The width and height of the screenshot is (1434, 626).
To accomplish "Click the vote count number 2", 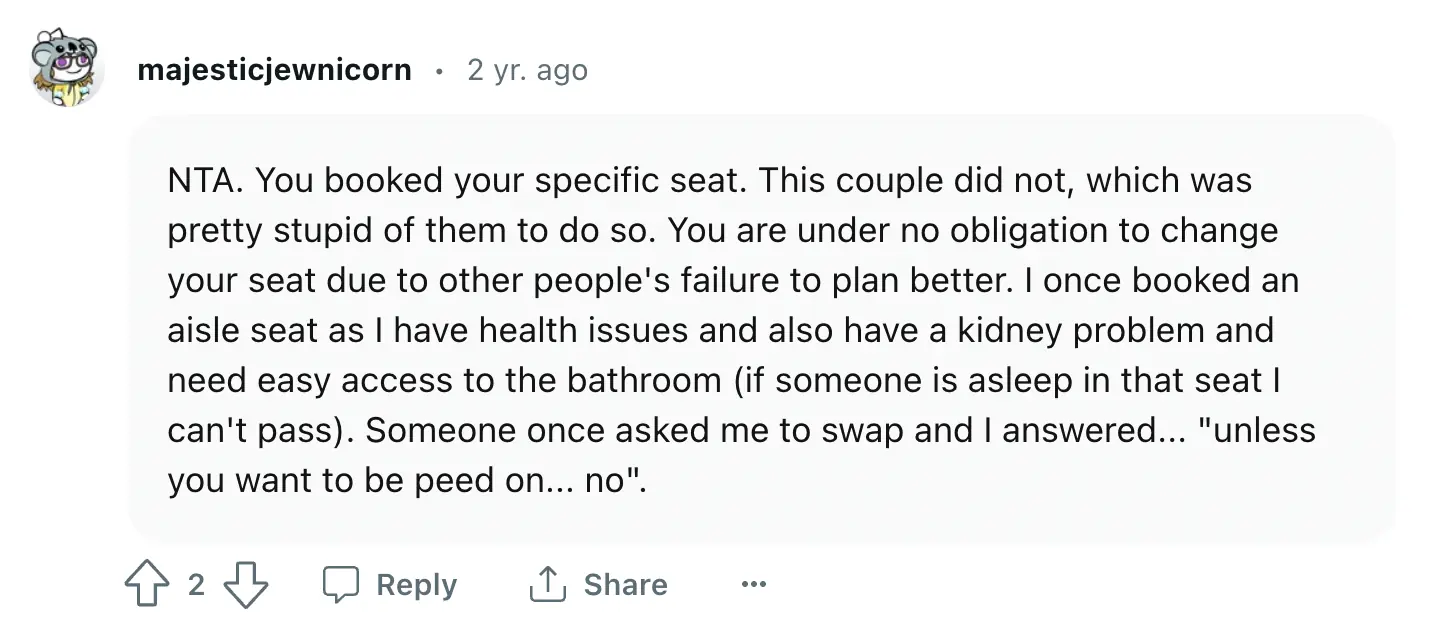I will click(196, 585).
